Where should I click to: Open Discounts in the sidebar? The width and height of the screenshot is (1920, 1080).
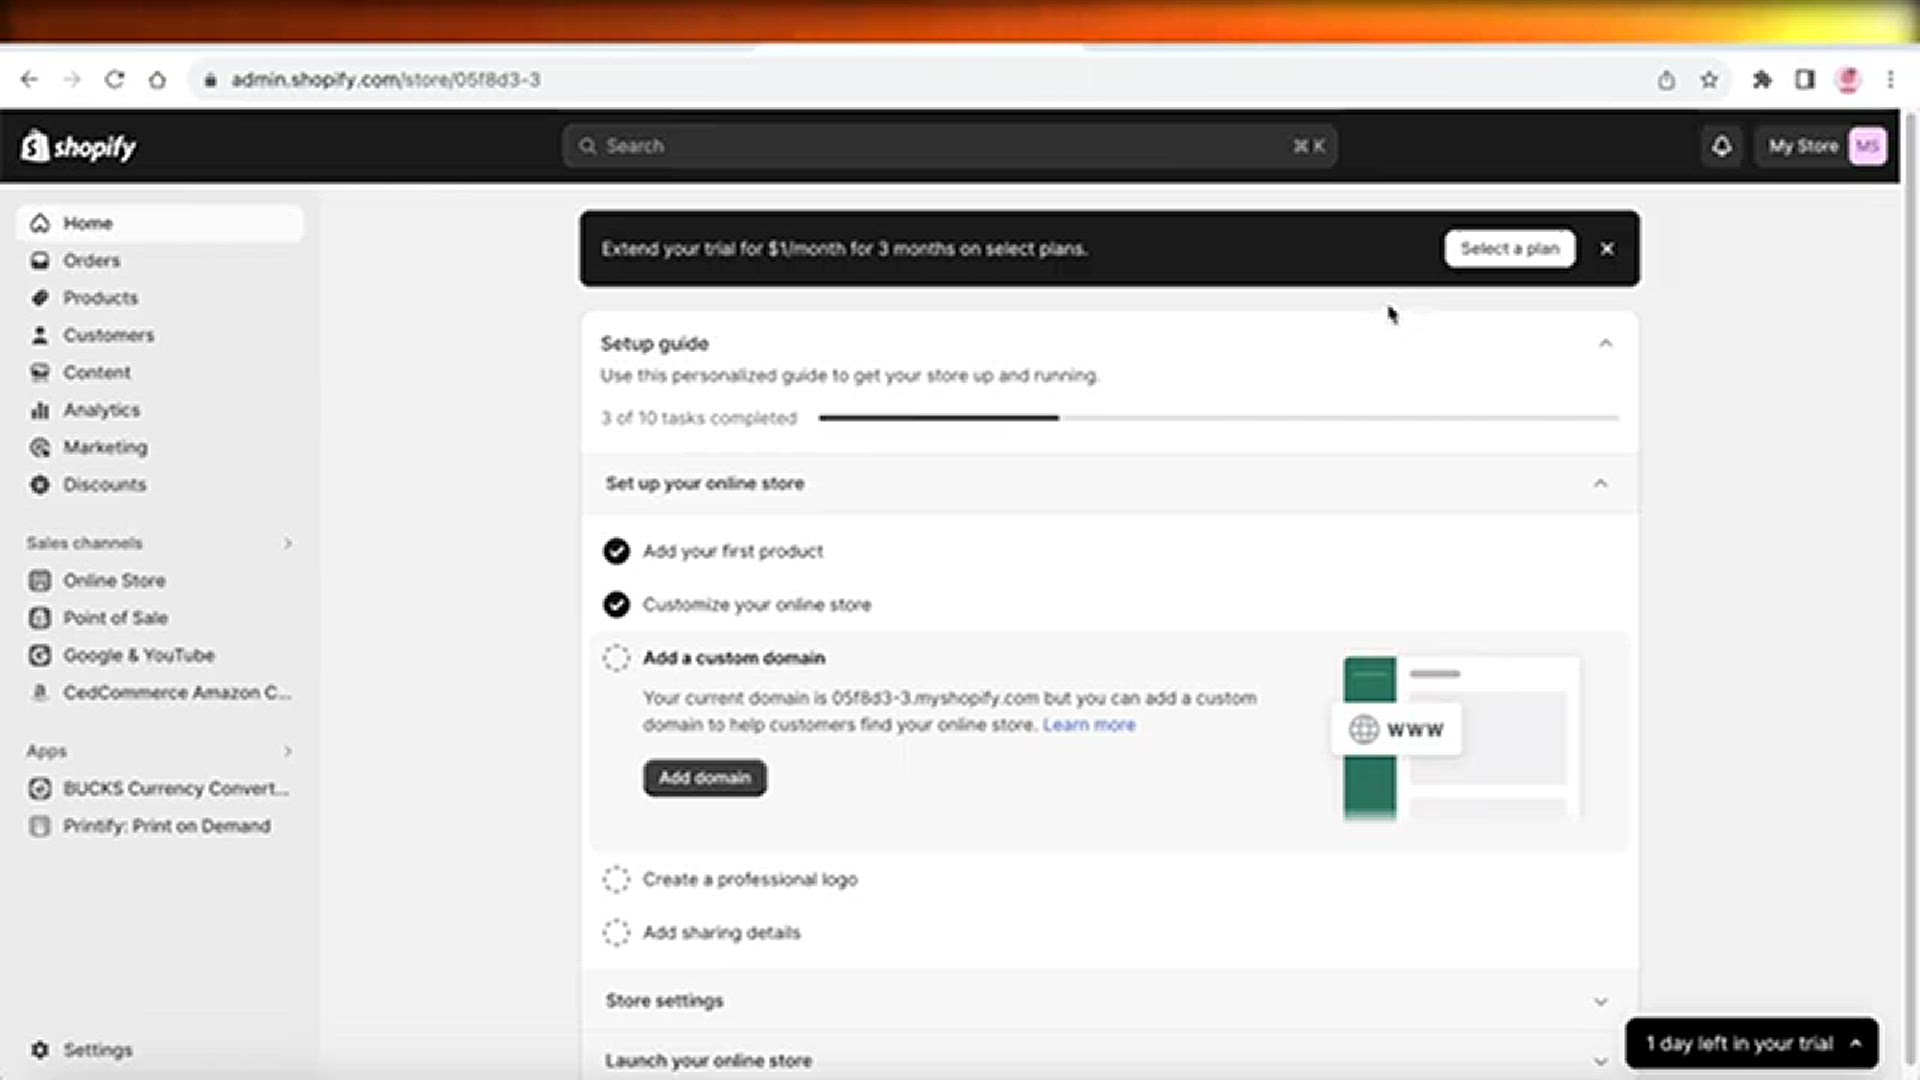point(160,484)
